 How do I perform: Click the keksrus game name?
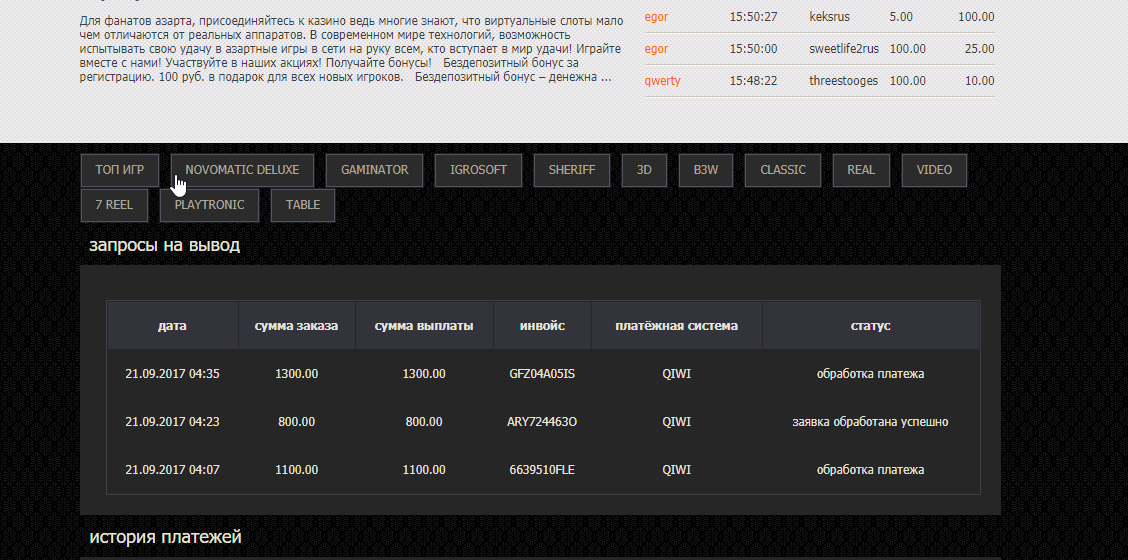coord(831,17)
